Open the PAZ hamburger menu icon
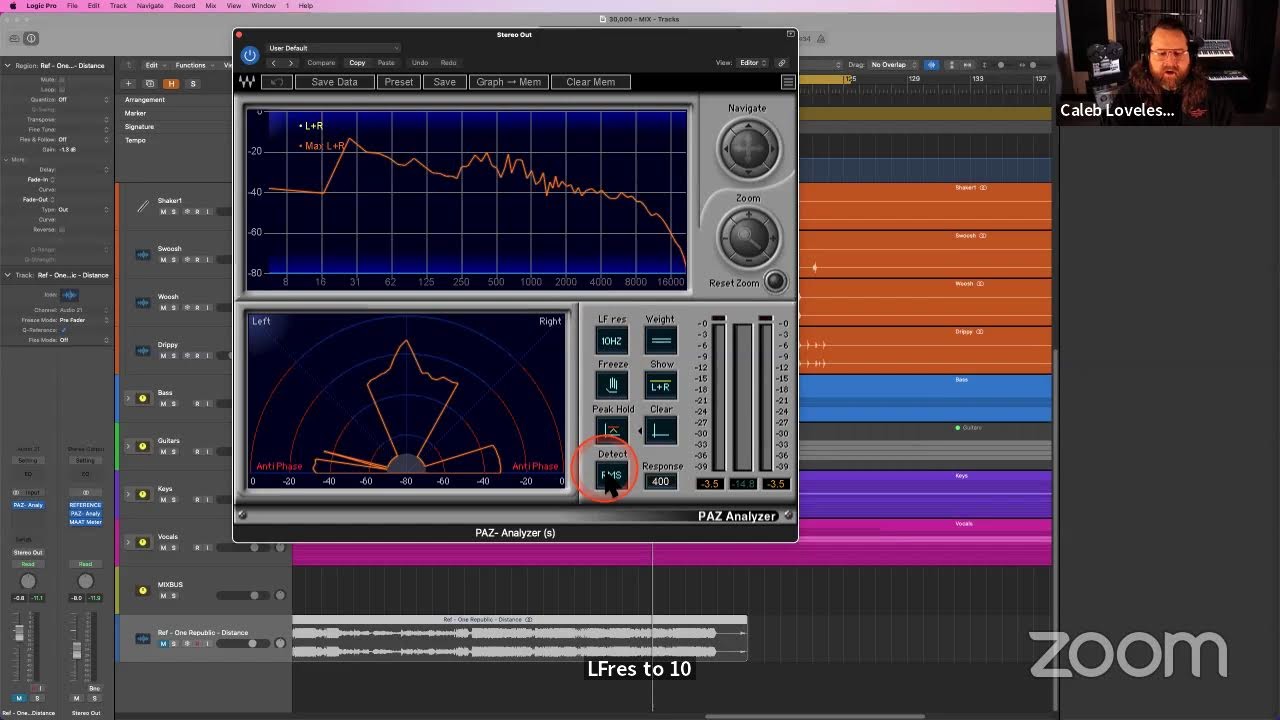Screen dimensions: 1280x720 (788, 82)
